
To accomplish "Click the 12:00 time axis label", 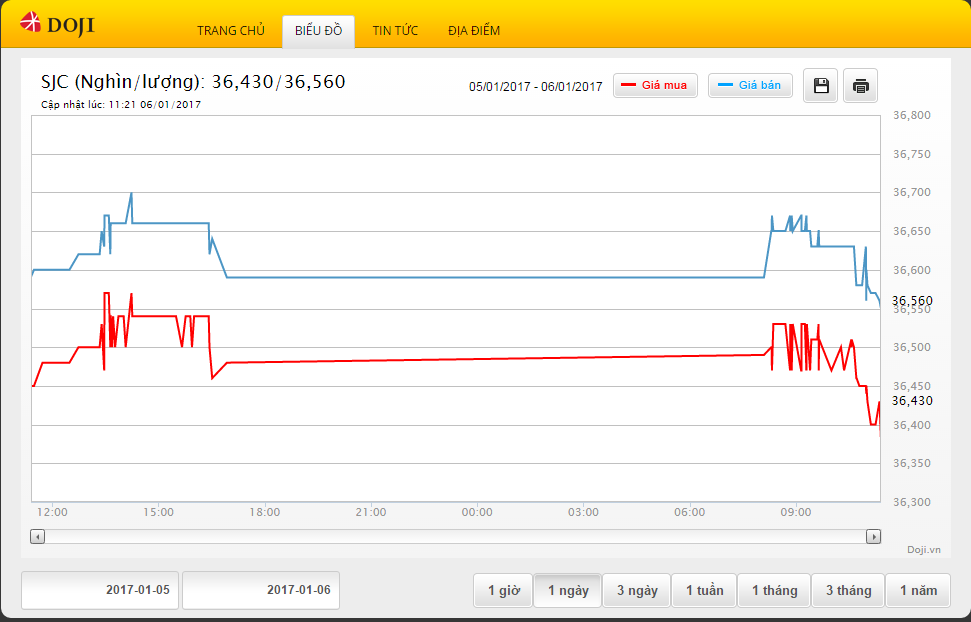I will pos(52,512).
